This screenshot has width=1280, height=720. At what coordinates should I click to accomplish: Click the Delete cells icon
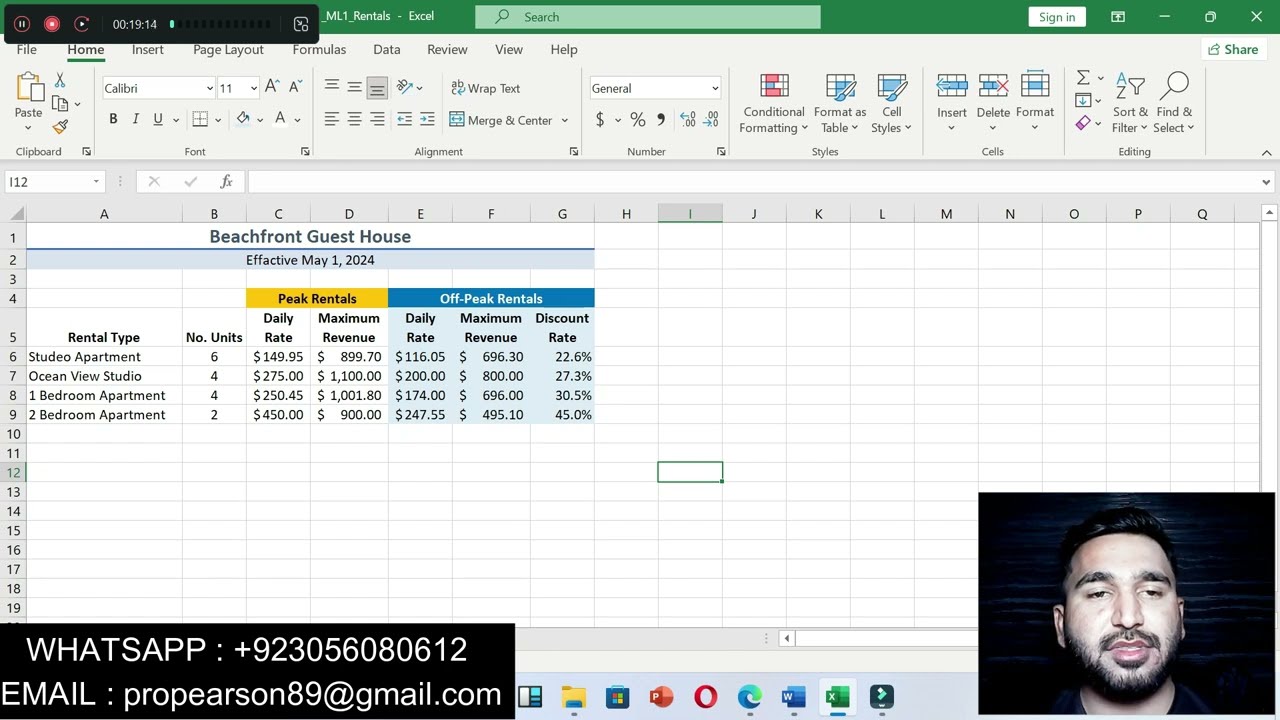click(993, 87)
